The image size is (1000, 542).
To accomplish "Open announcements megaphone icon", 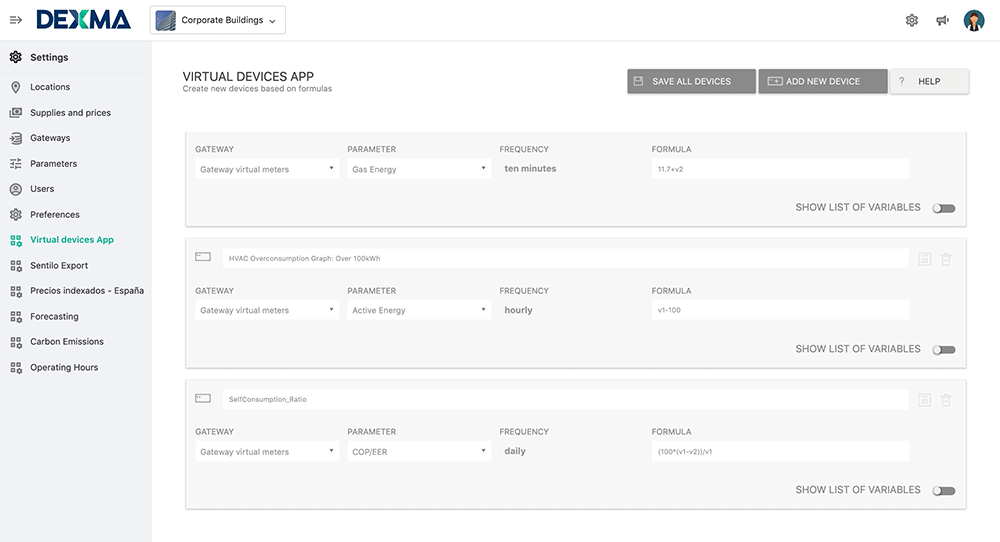I will [x=943, y=20].
